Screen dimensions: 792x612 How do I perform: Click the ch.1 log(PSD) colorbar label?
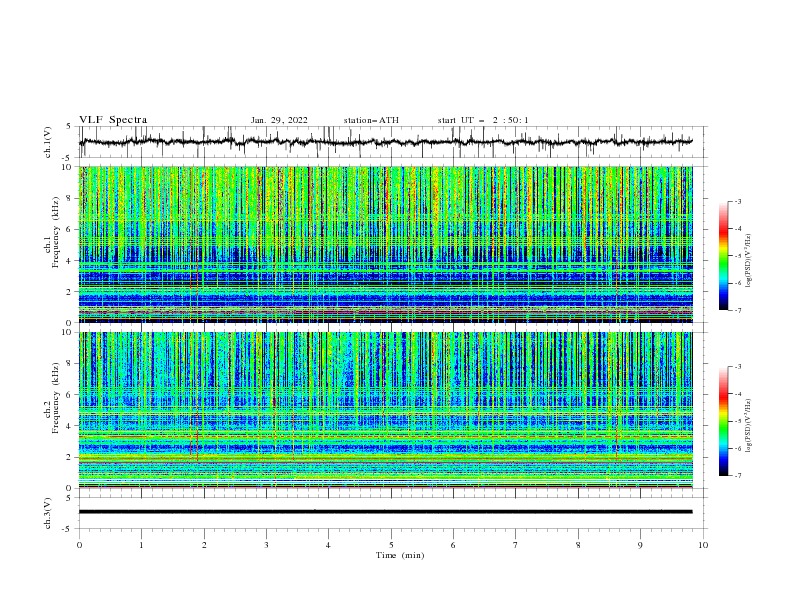pyautogui.click(x=749, y=261)
